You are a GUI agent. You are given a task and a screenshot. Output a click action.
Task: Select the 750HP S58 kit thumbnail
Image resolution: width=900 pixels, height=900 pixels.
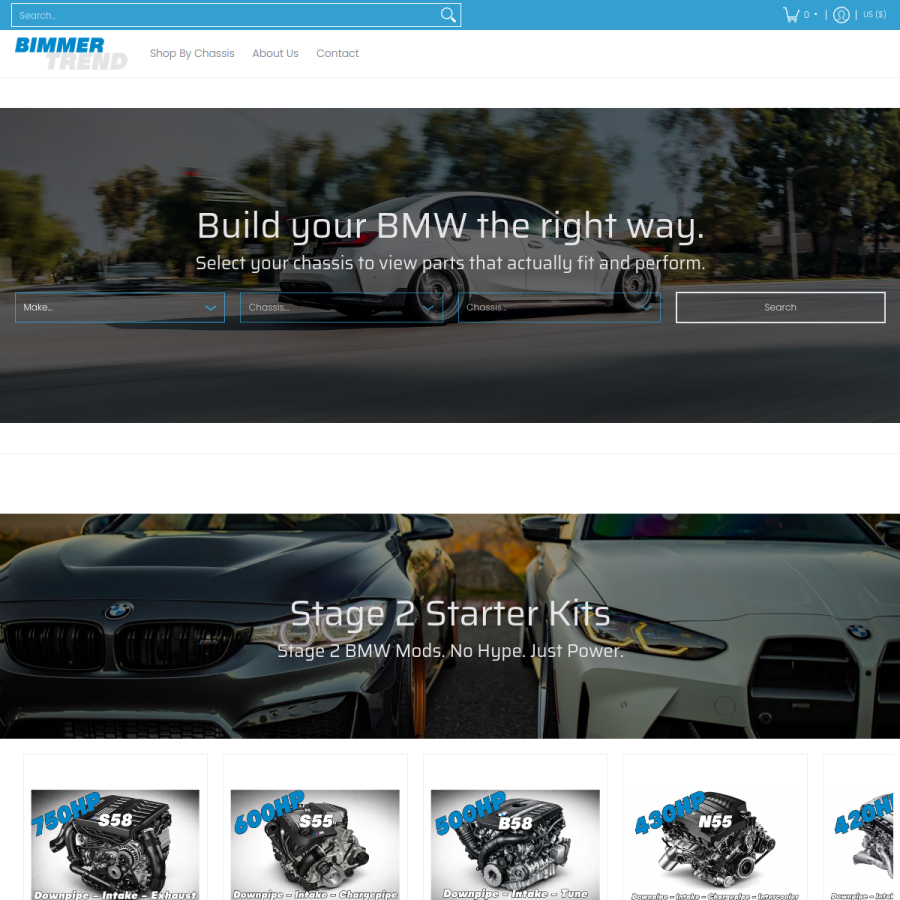click(x=115, y=844)
